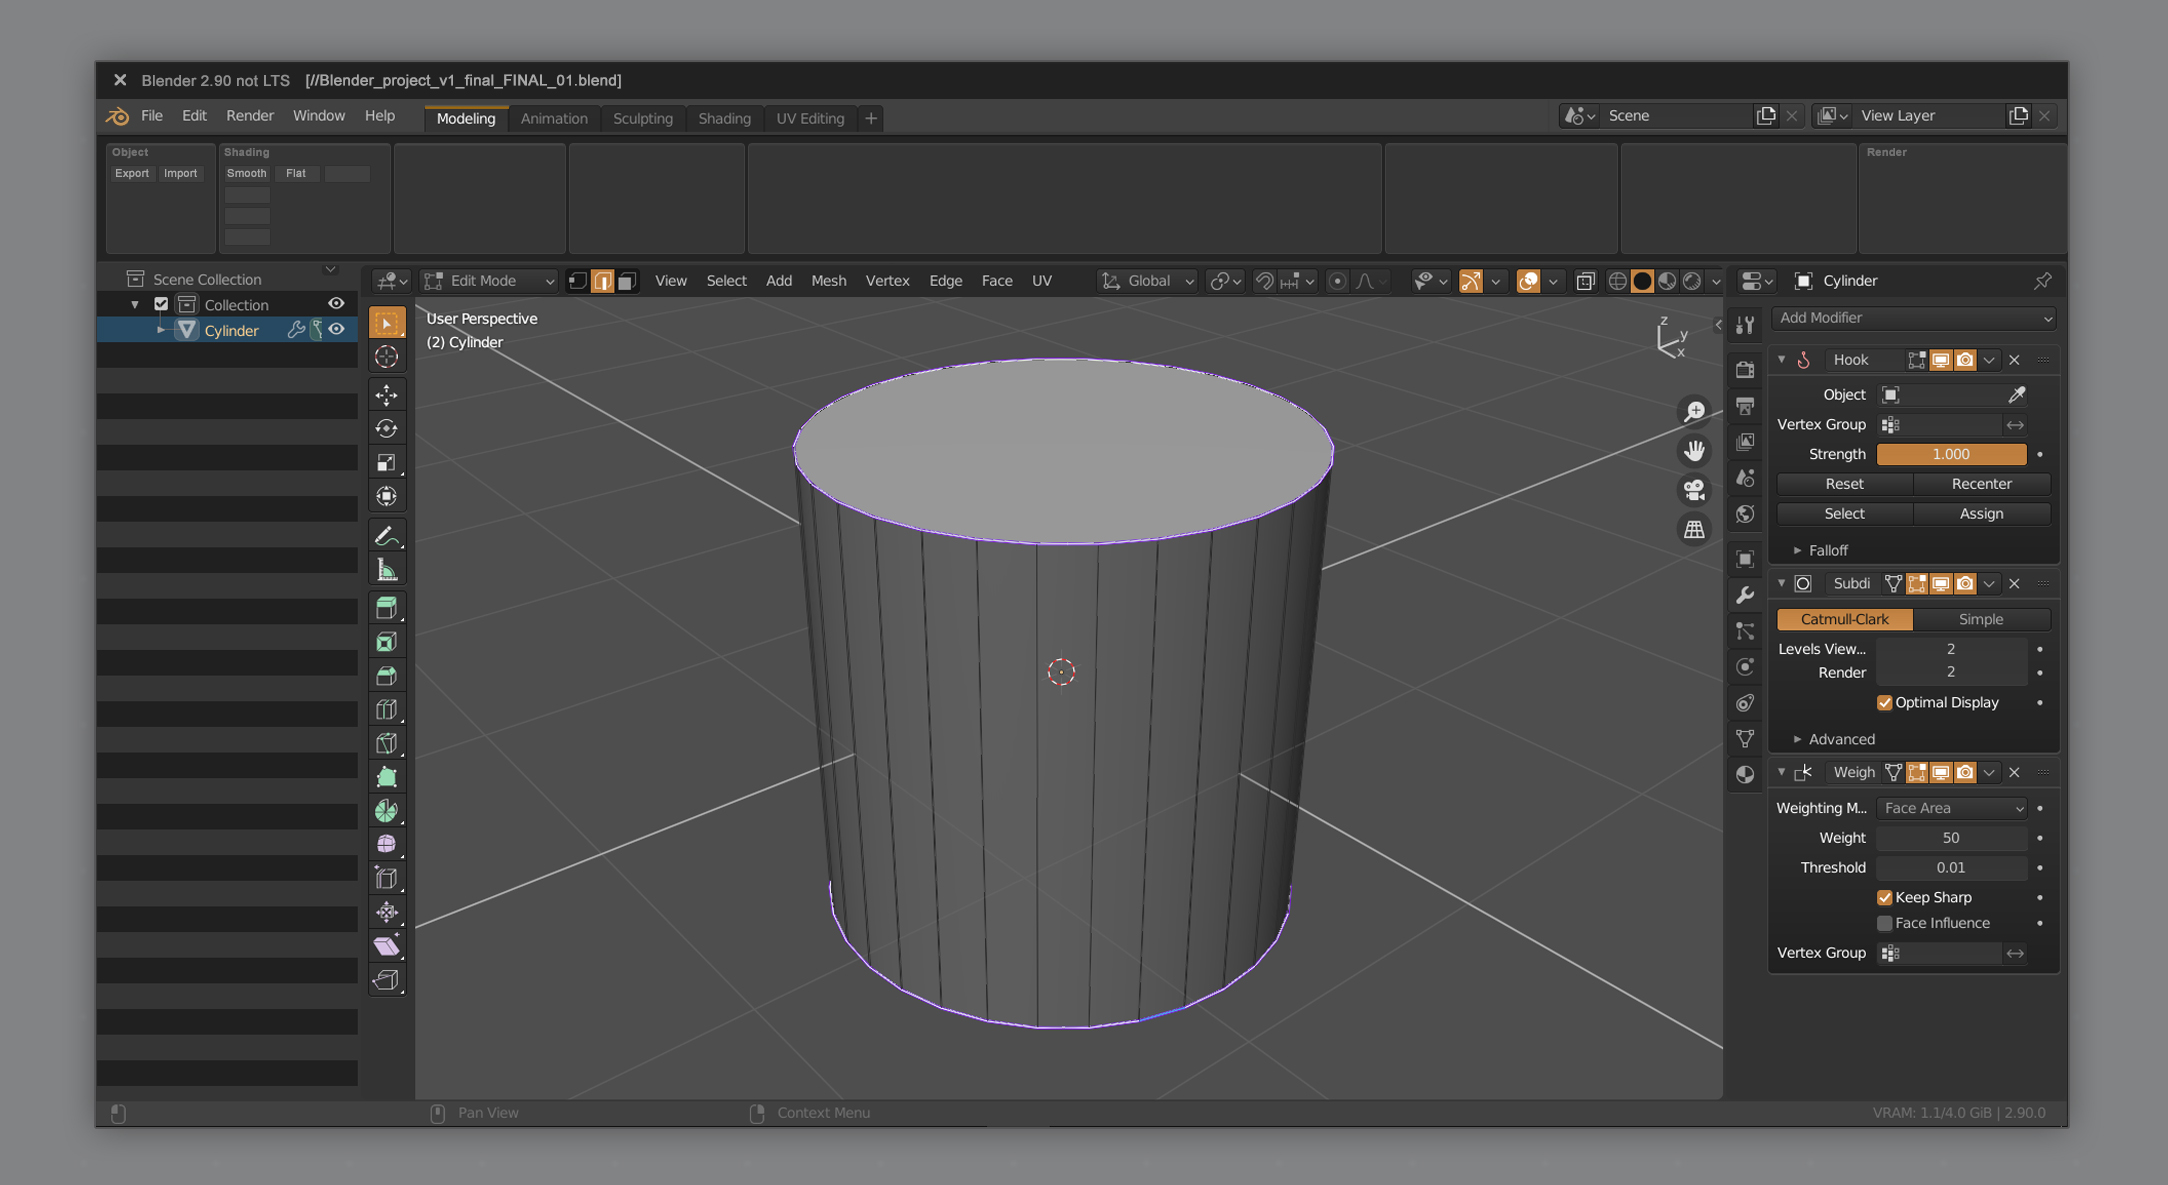
Task: Open the UV Editing workspace tab
Action: (810, 118)
